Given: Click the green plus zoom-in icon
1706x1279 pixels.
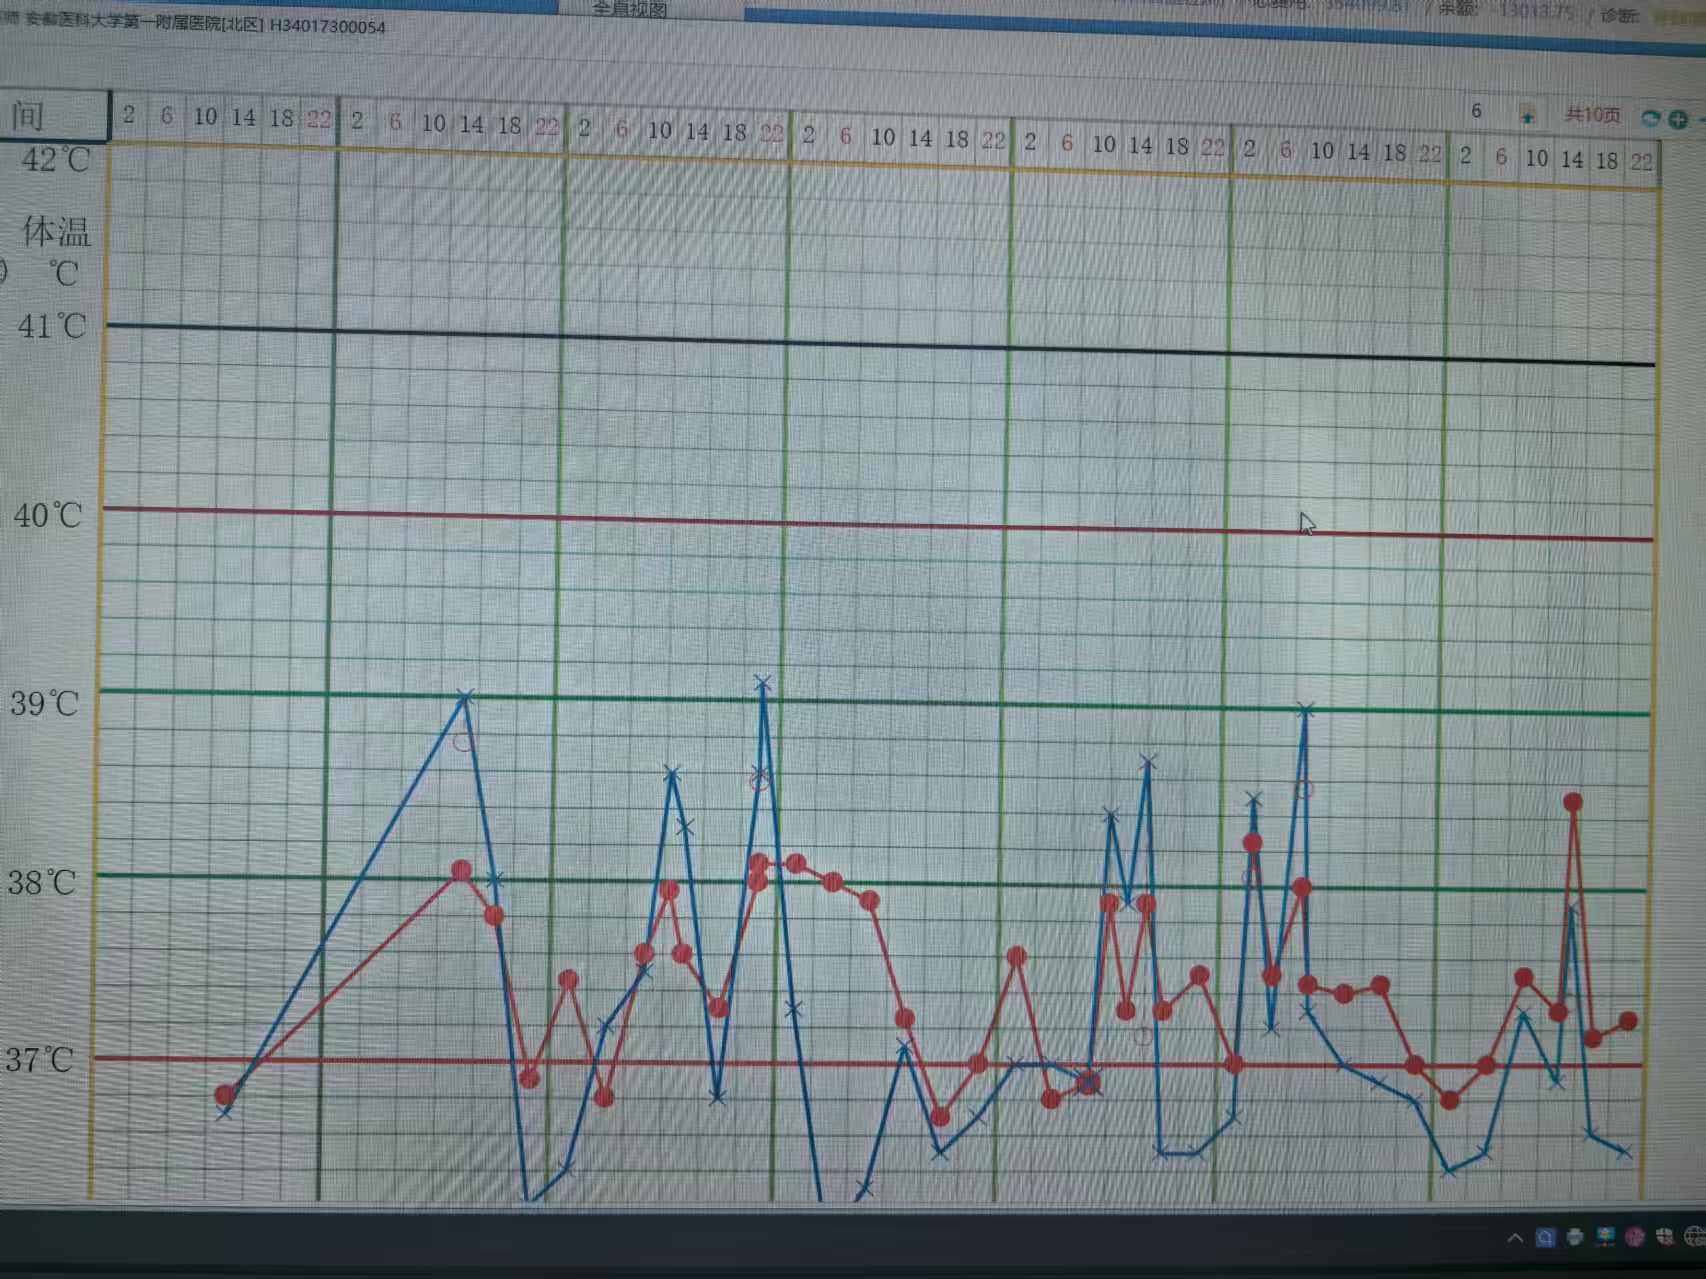Looking at the screenshot, I should click(x=1678, y=119).
